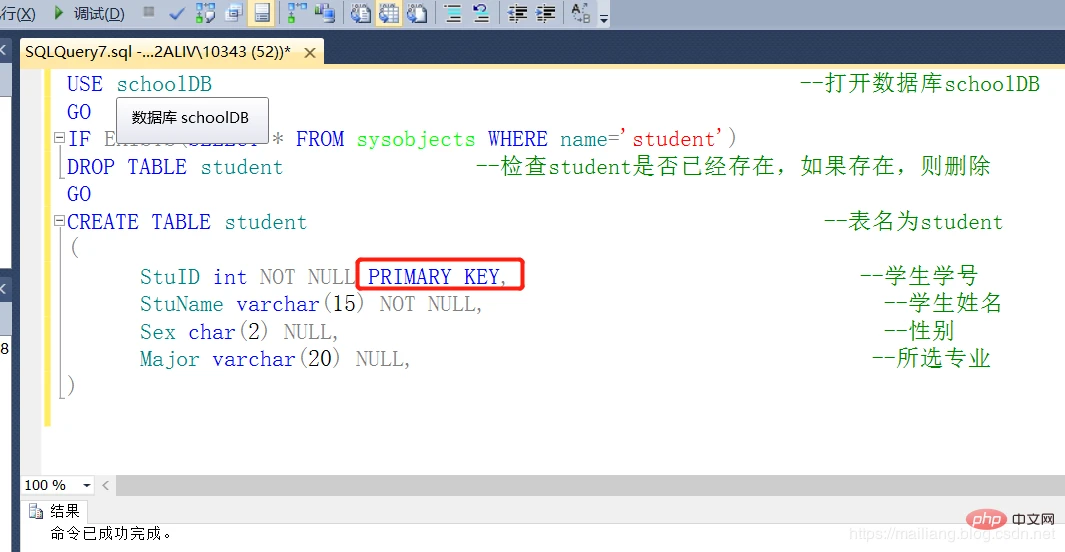The height and width of the screenshot is (552, 1065).
Task: Open the 调试(D) menu
Action: click(x=100, y=13)
